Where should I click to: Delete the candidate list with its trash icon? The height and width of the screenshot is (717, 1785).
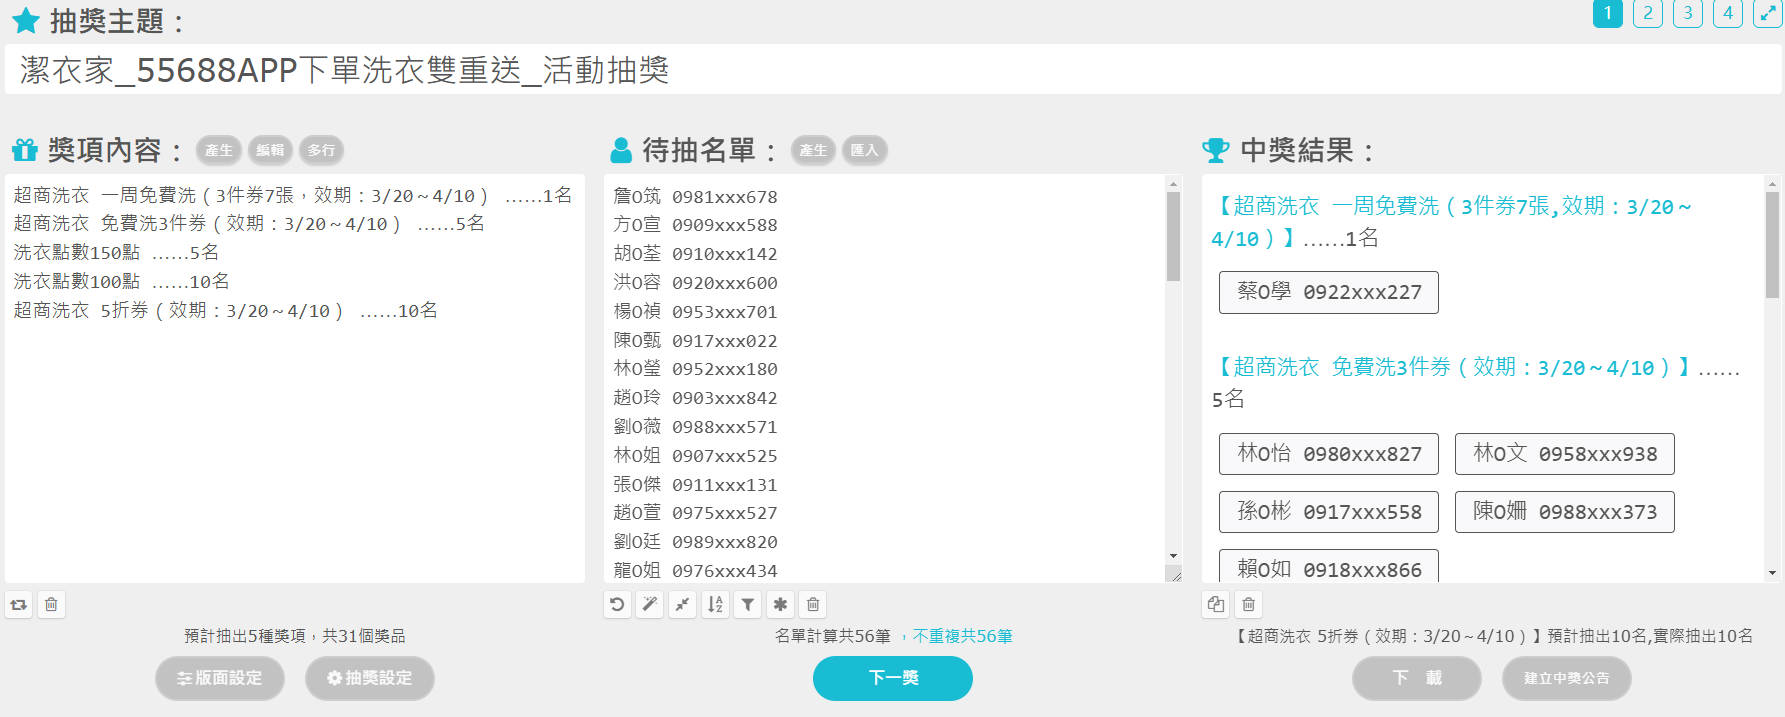coord(813,604)
